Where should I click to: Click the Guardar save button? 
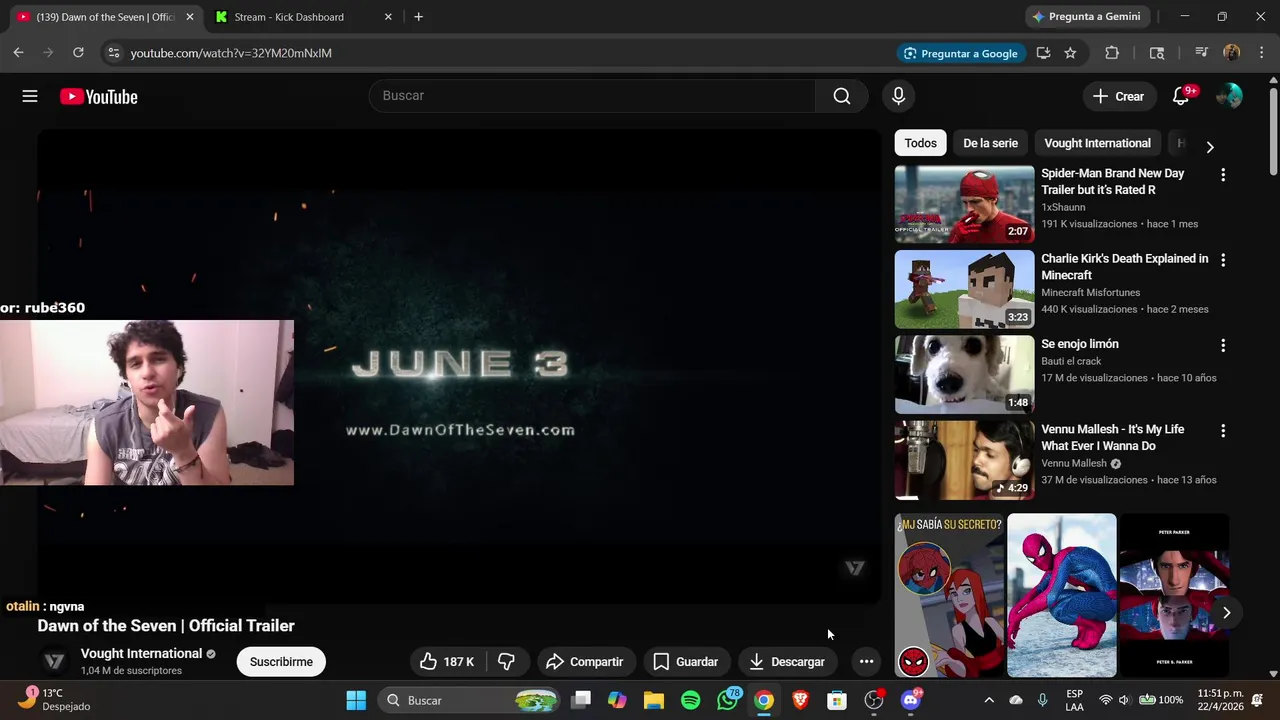685,662
